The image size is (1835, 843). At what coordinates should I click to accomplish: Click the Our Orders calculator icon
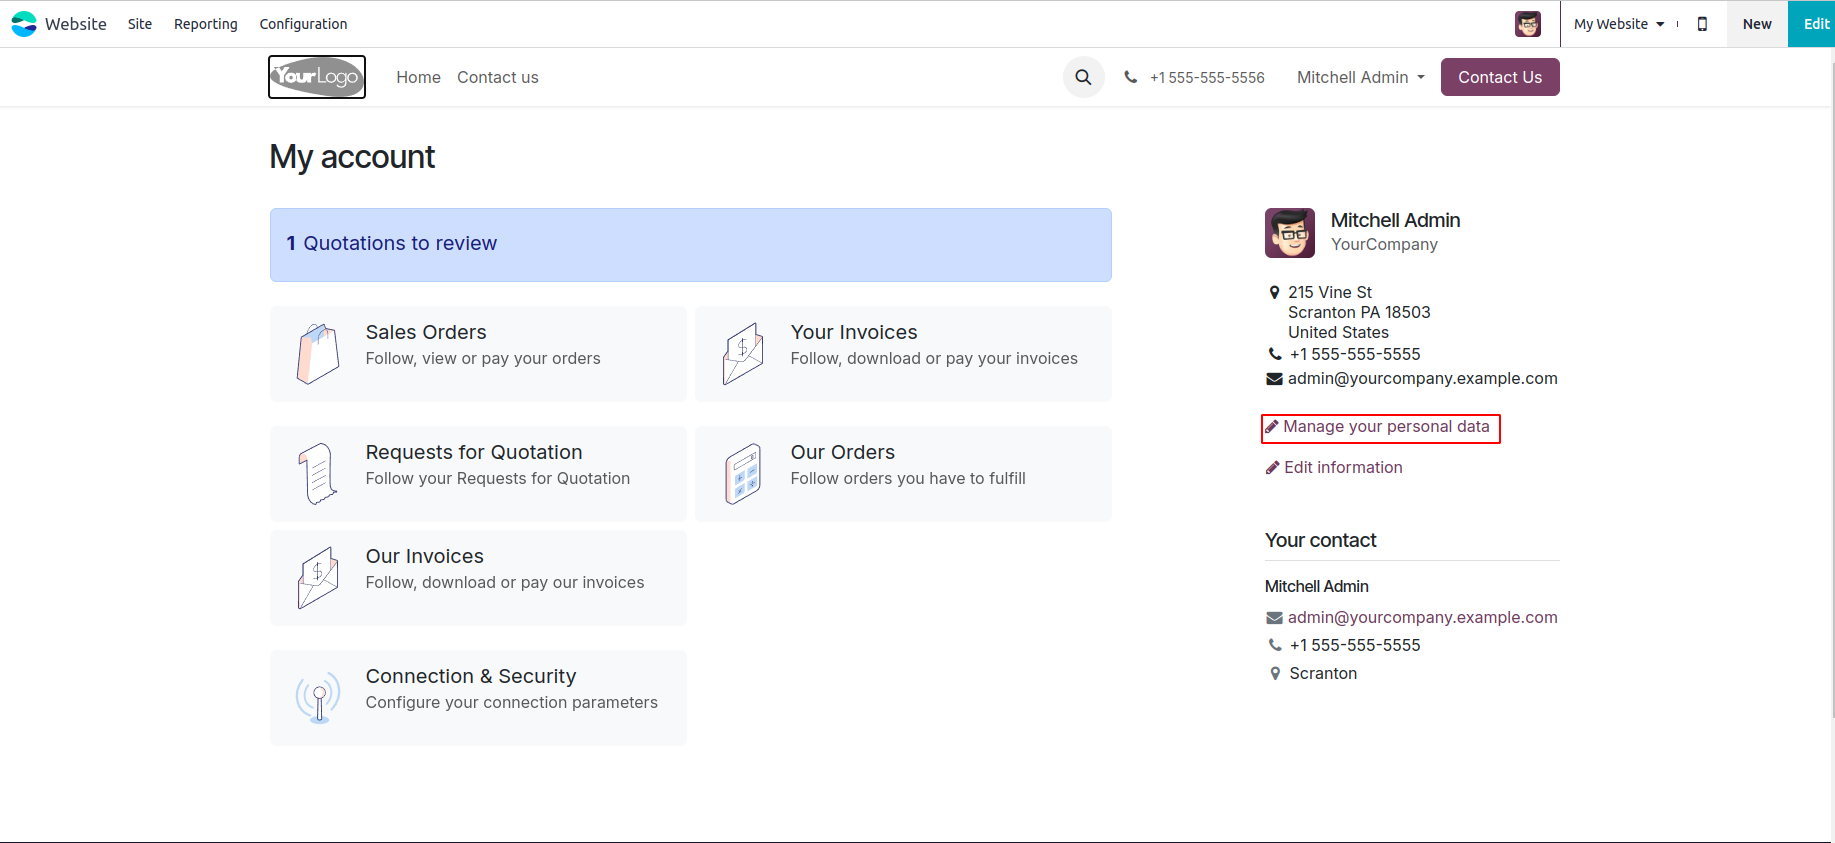743,474
